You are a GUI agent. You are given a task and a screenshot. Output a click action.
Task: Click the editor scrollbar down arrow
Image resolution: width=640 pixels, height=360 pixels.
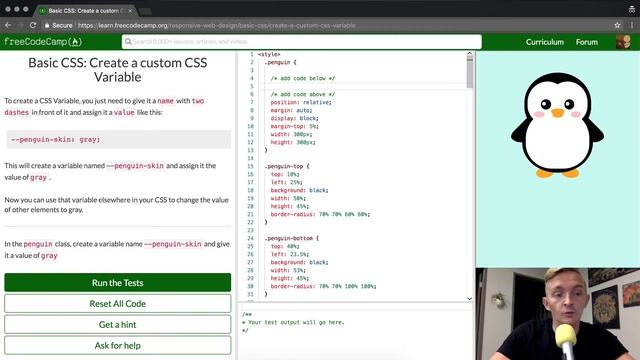click(469, 299)
